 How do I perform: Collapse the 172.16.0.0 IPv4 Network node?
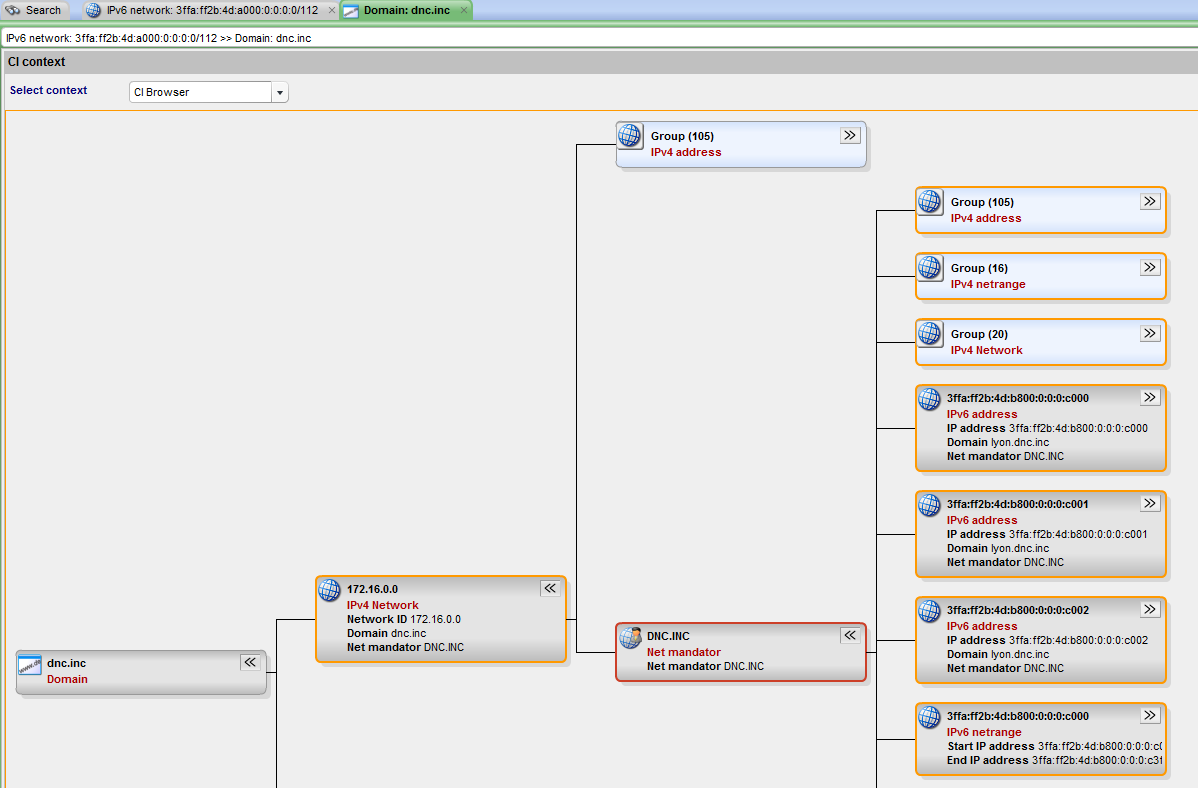(x=550, y=588)
